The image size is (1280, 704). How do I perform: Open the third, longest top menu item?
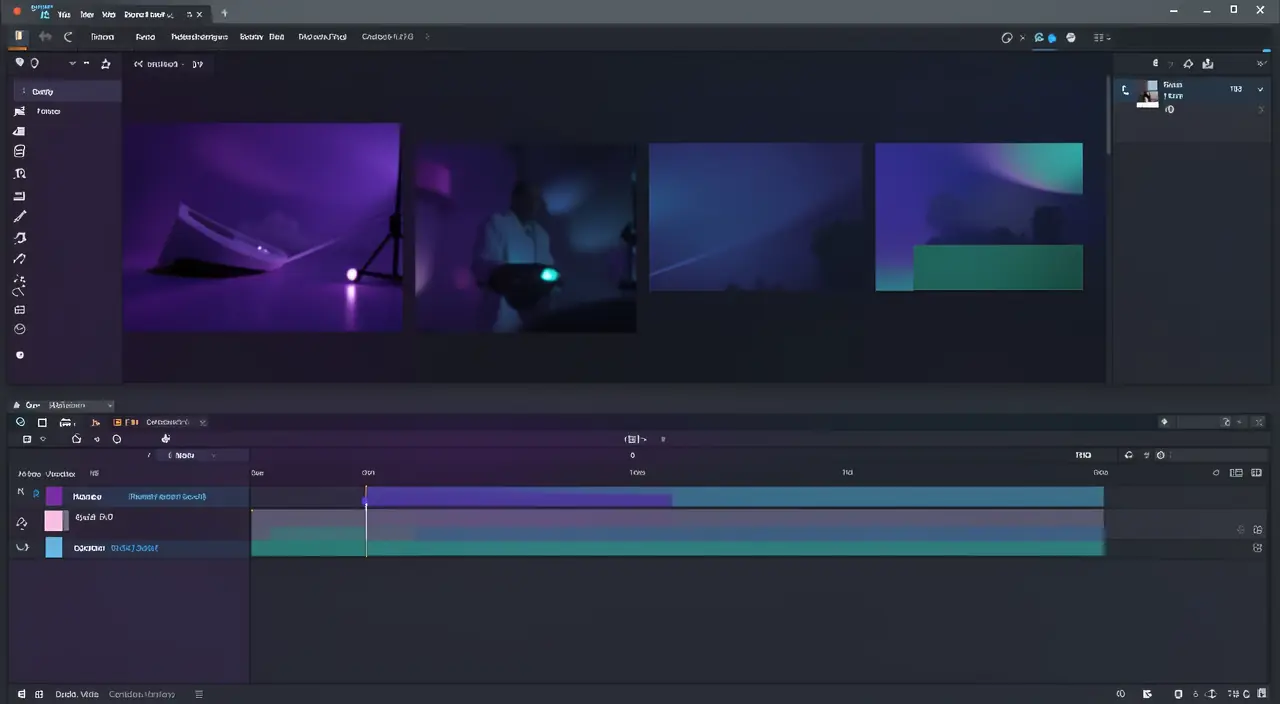coord(199,37)
